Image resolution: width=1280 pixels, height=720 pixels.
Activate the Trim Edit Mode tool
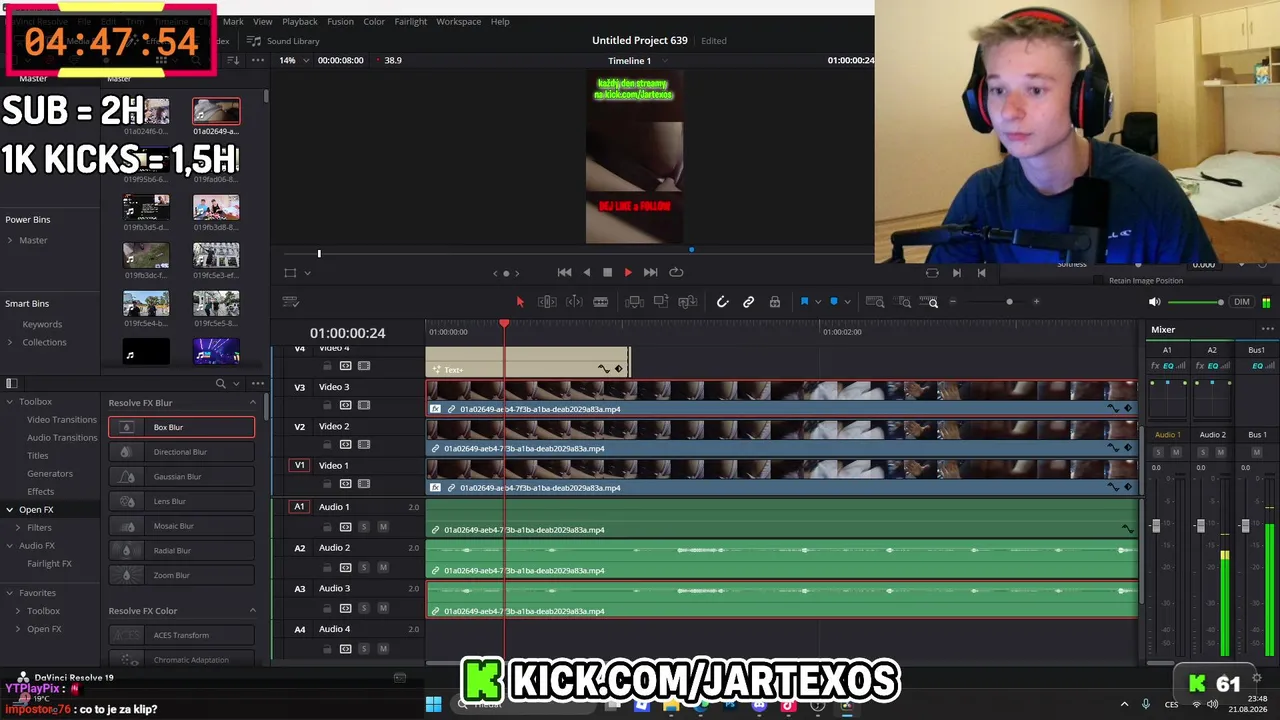[547, 302]
